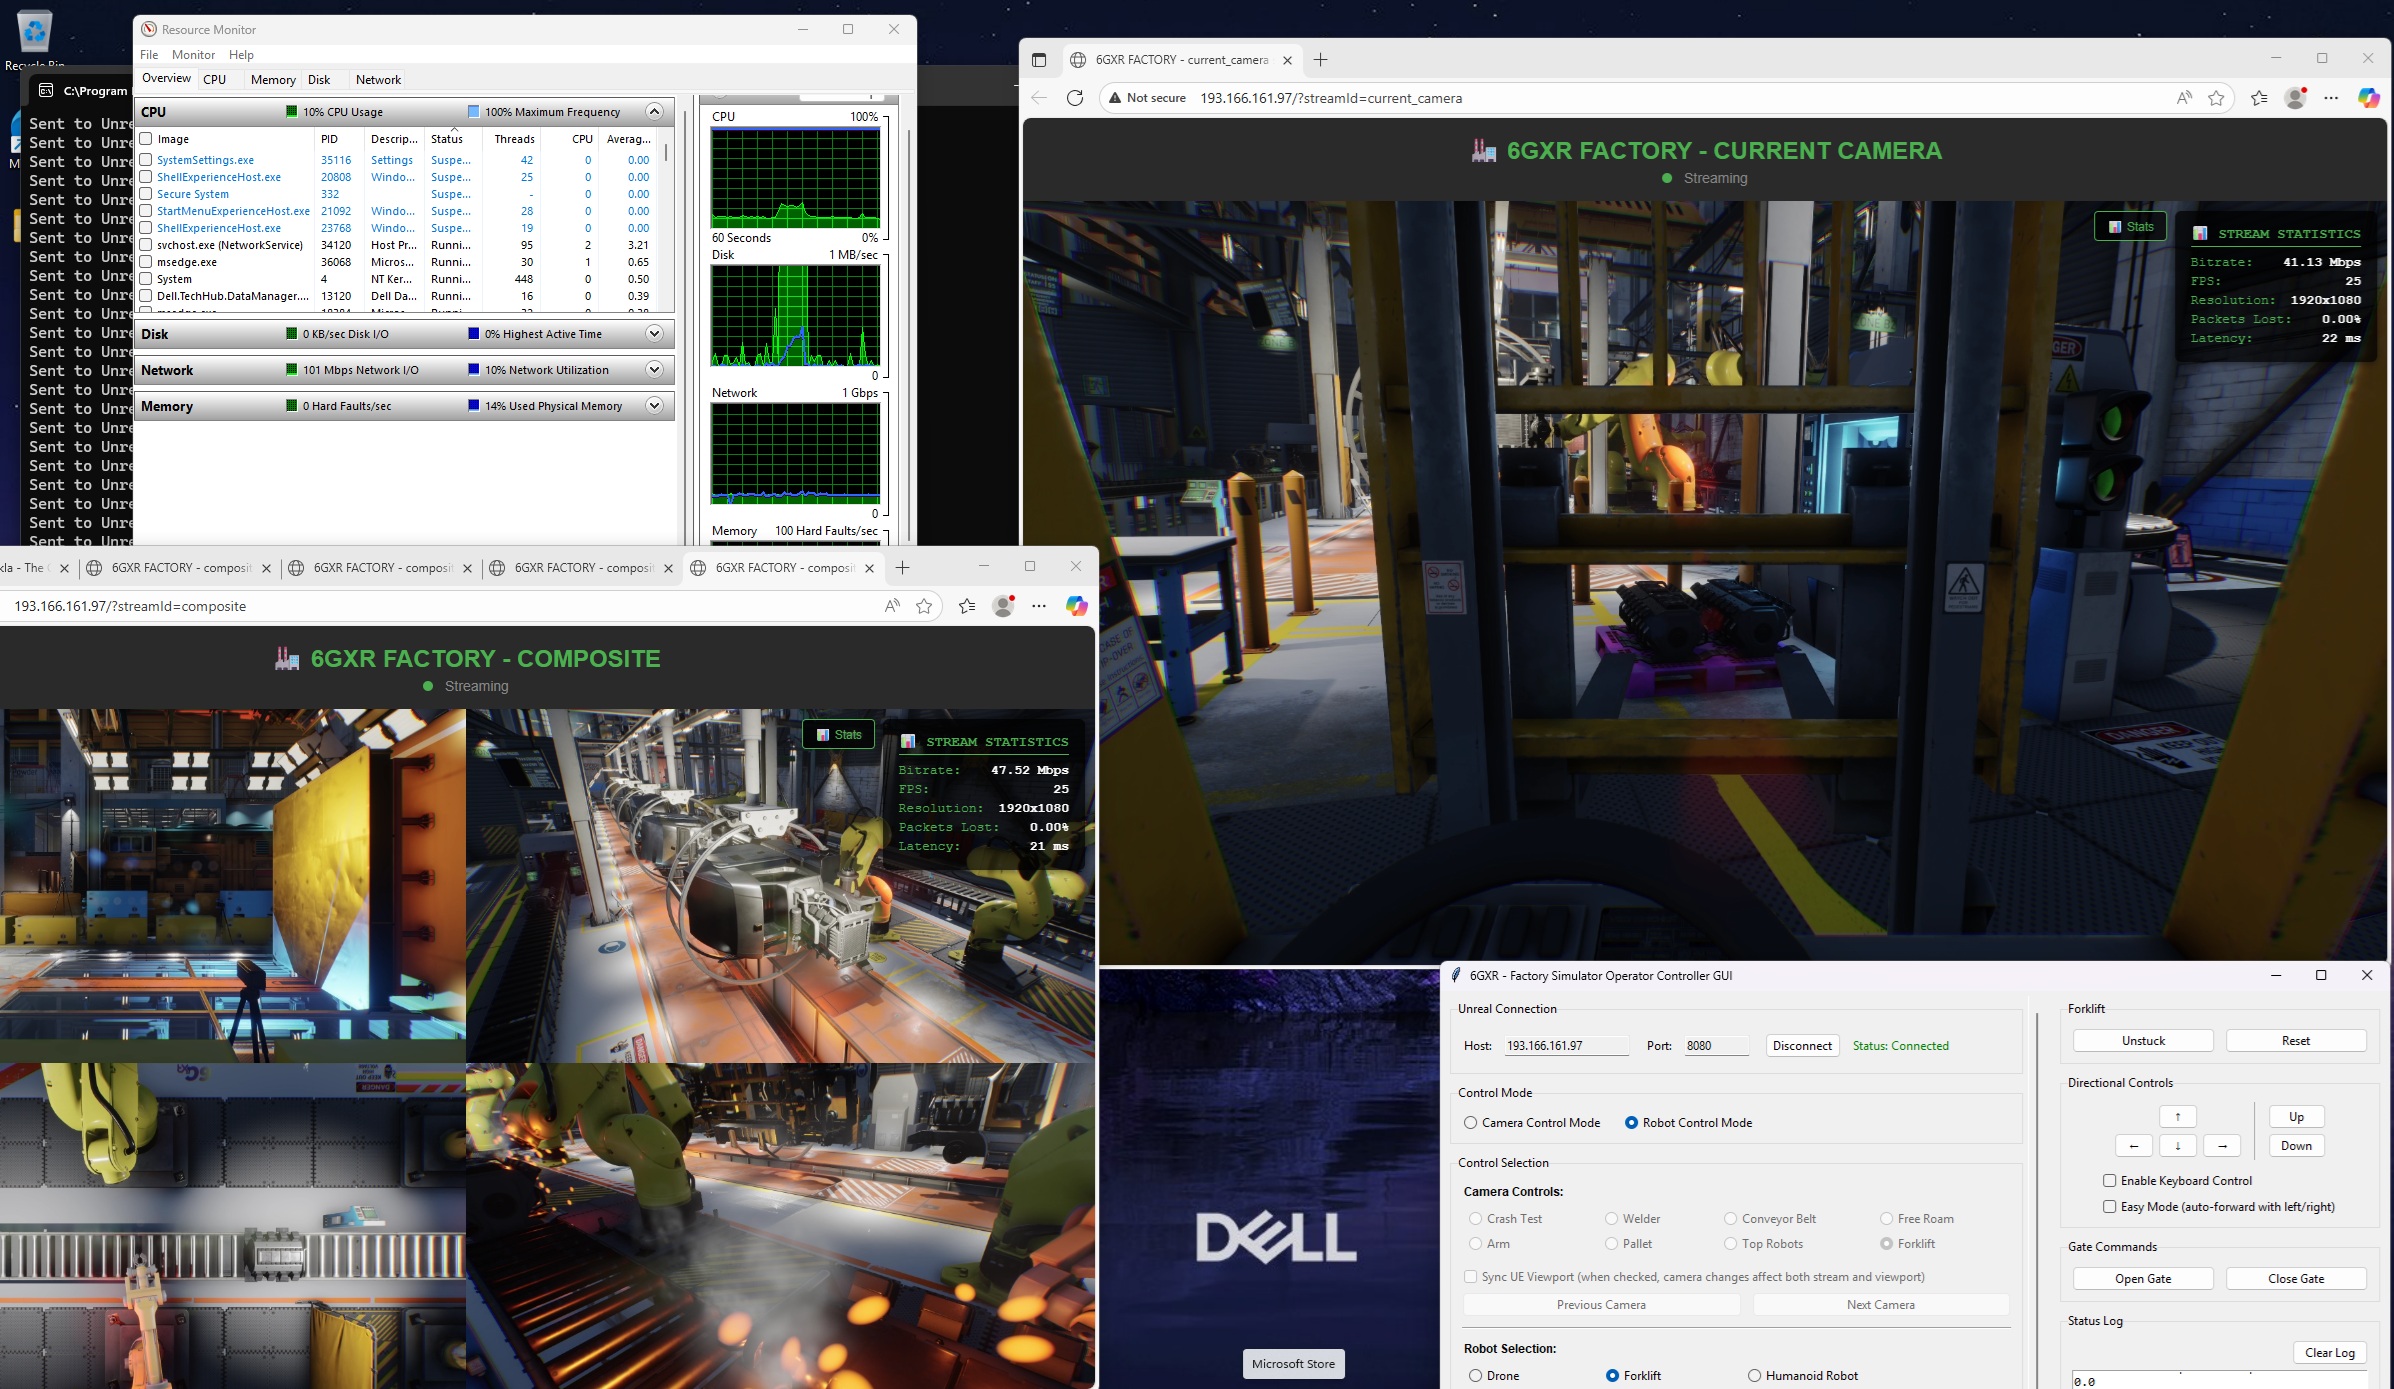Open the browser profile avatar icon
This screenshot has width=2394, height=1389.
click(x=2295, y=98)
